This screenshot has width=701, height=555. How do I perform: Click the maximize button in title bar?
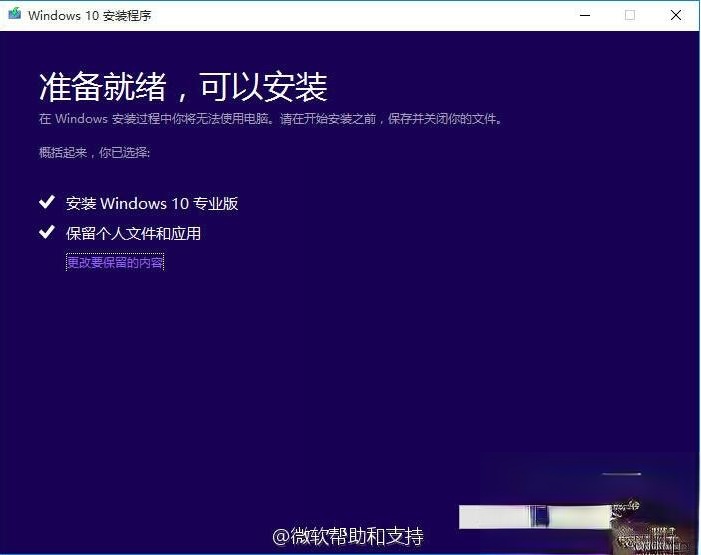pos(630,15)
